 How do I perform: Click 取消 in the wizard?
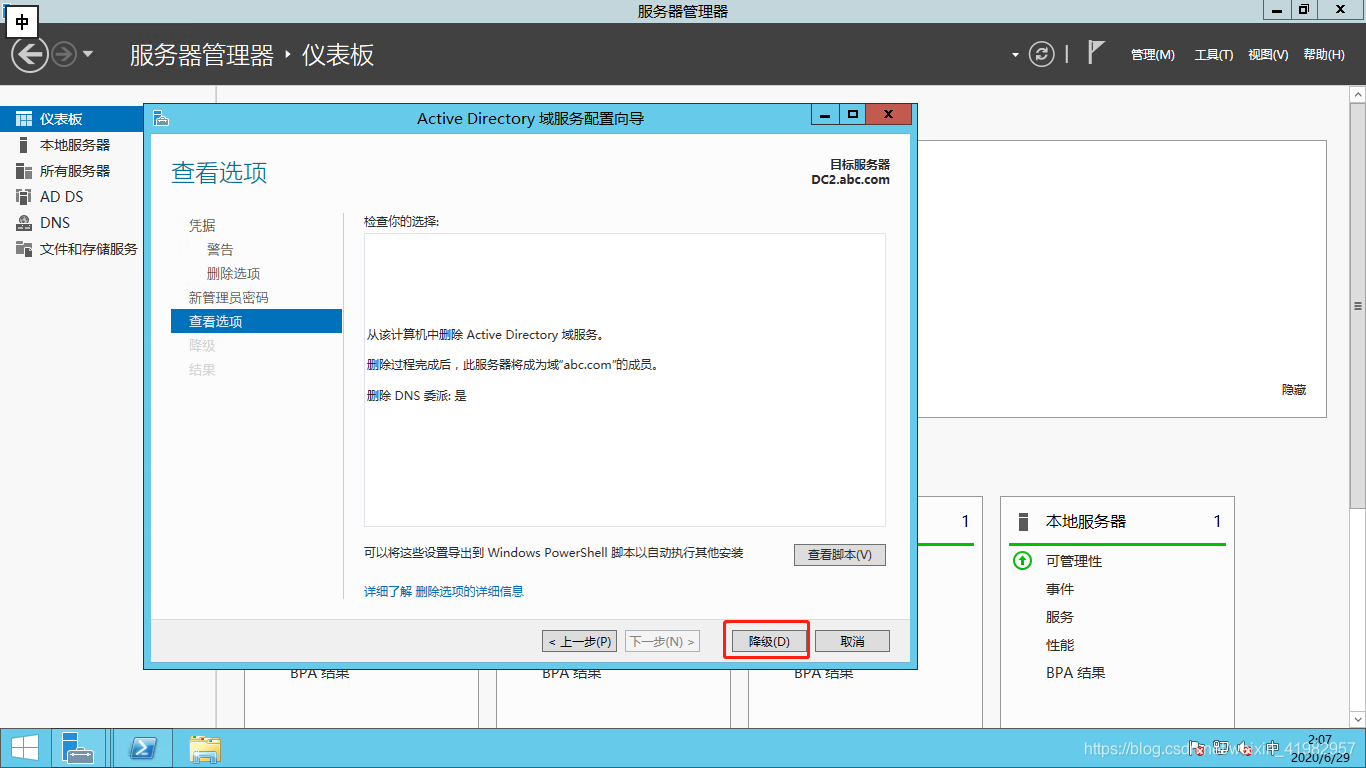pos(852,641)
